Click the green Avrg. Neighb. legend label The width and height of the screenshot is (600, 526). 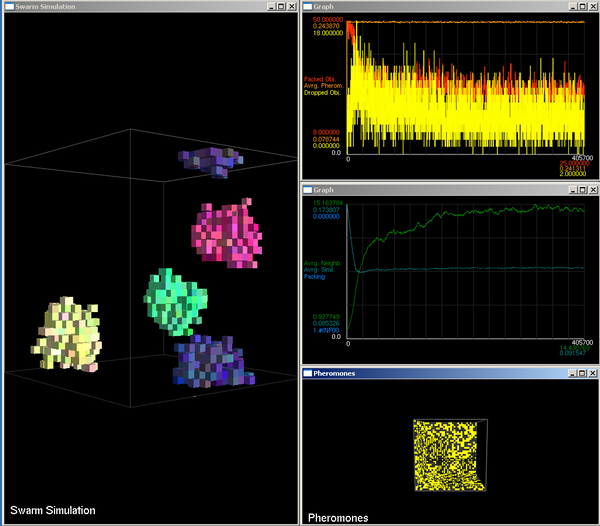323,263
